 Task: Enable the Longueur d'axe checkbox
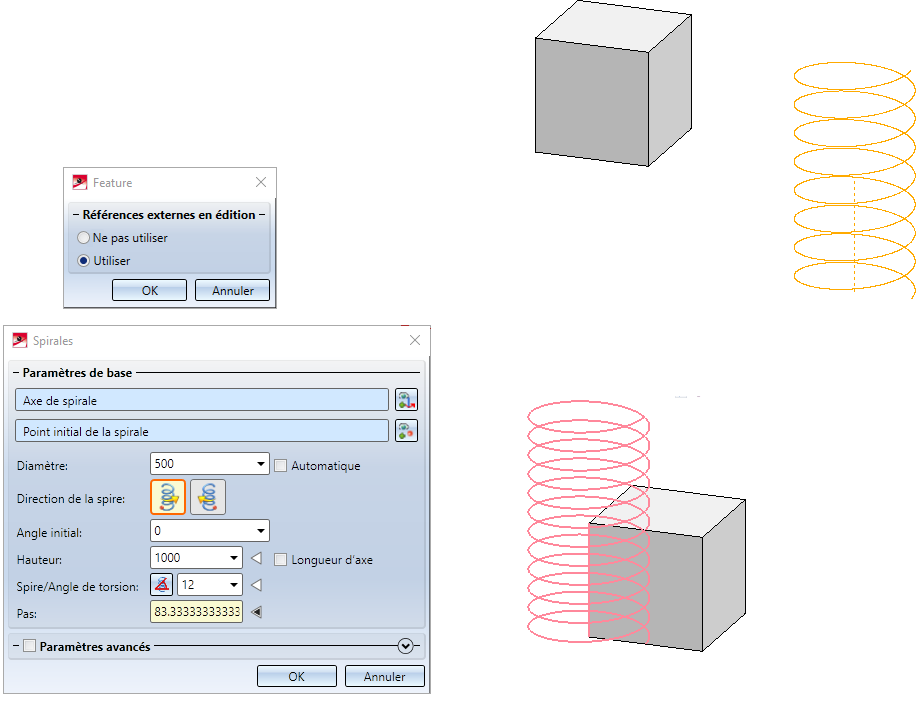tap(280, 560)
